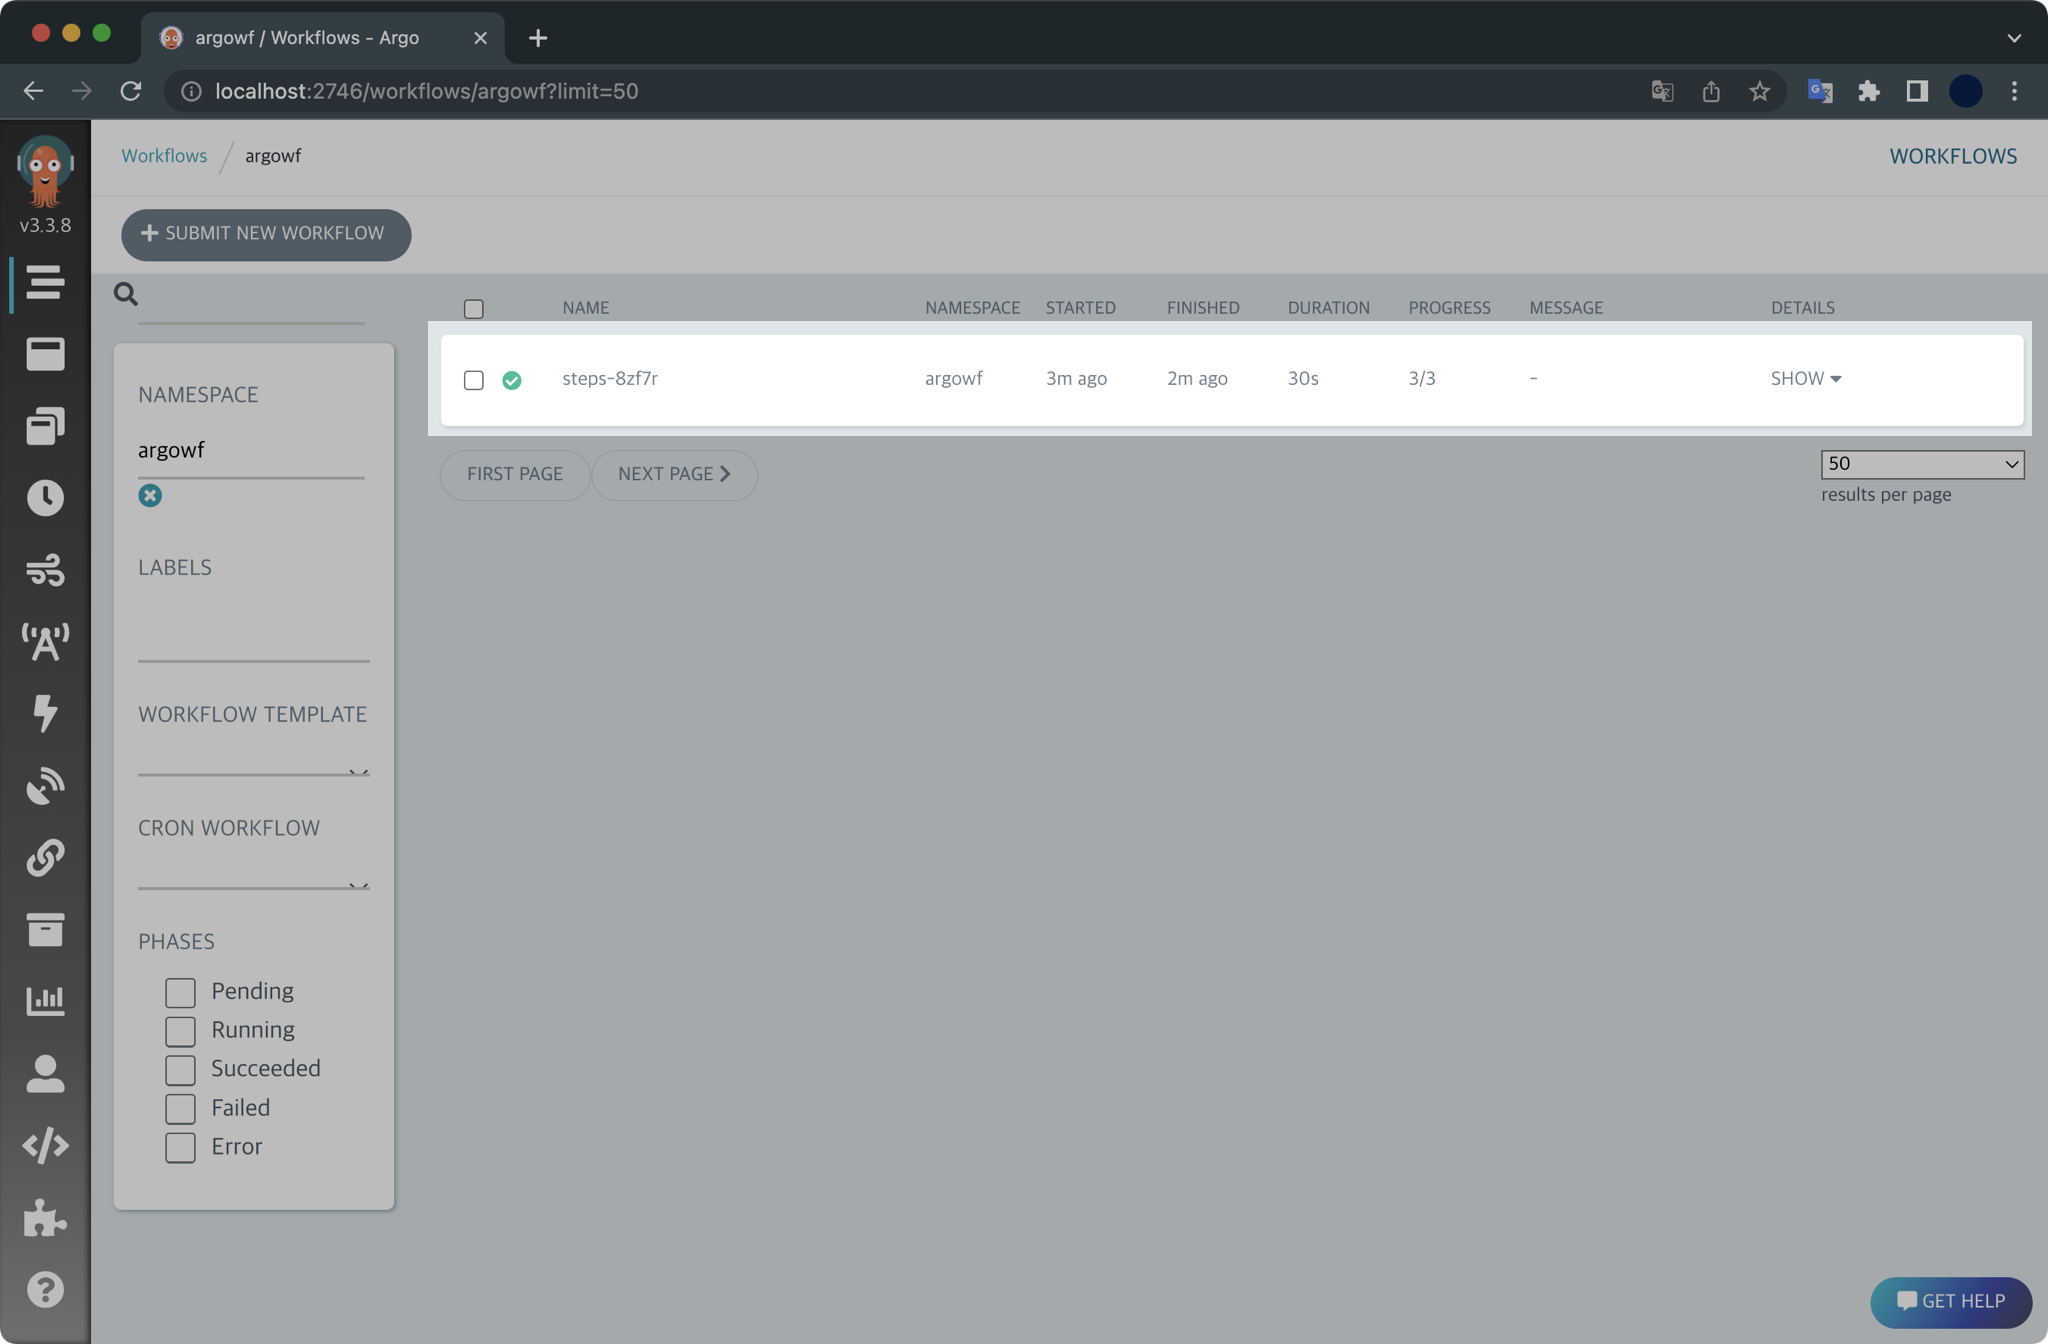Viewport: 2048px width, 1344px height.
Task: Enable the Running phase checkbox filter
Action: click(x=180, y=1029)
